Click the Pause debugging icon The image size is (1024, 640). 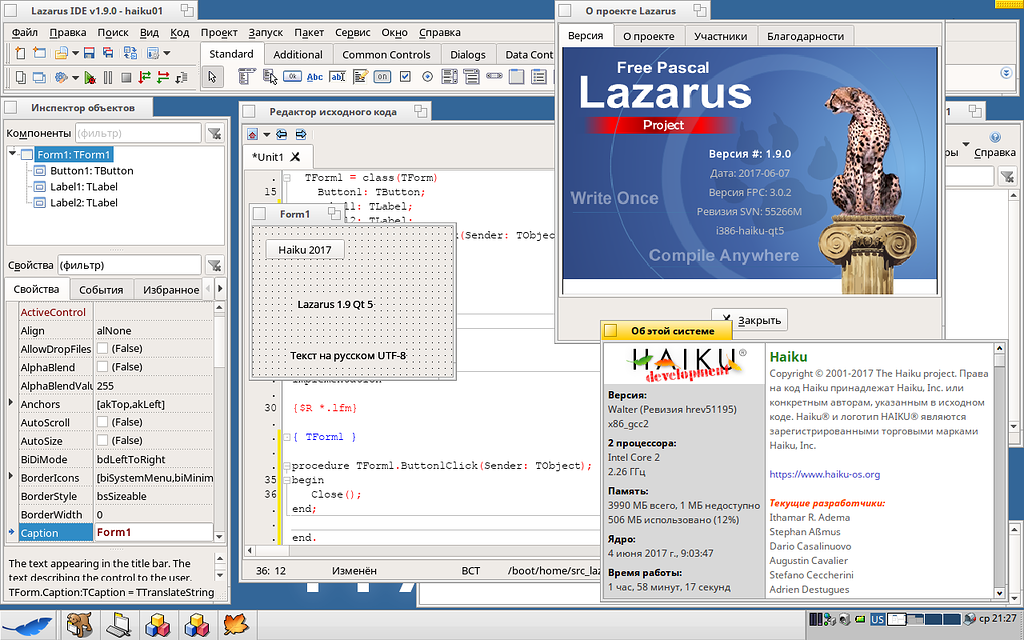[109, 77]
